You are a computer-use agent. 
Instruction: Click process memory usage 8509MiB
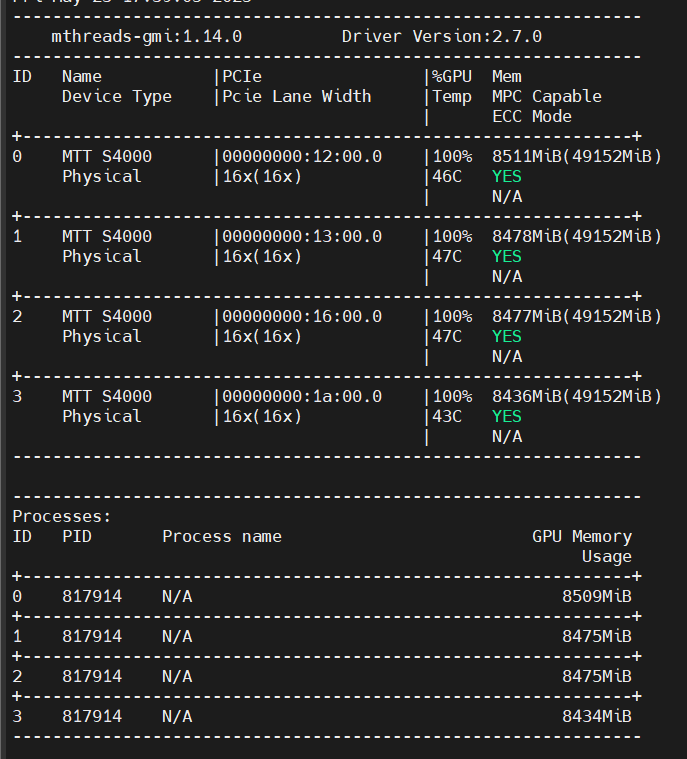[597, 597]
